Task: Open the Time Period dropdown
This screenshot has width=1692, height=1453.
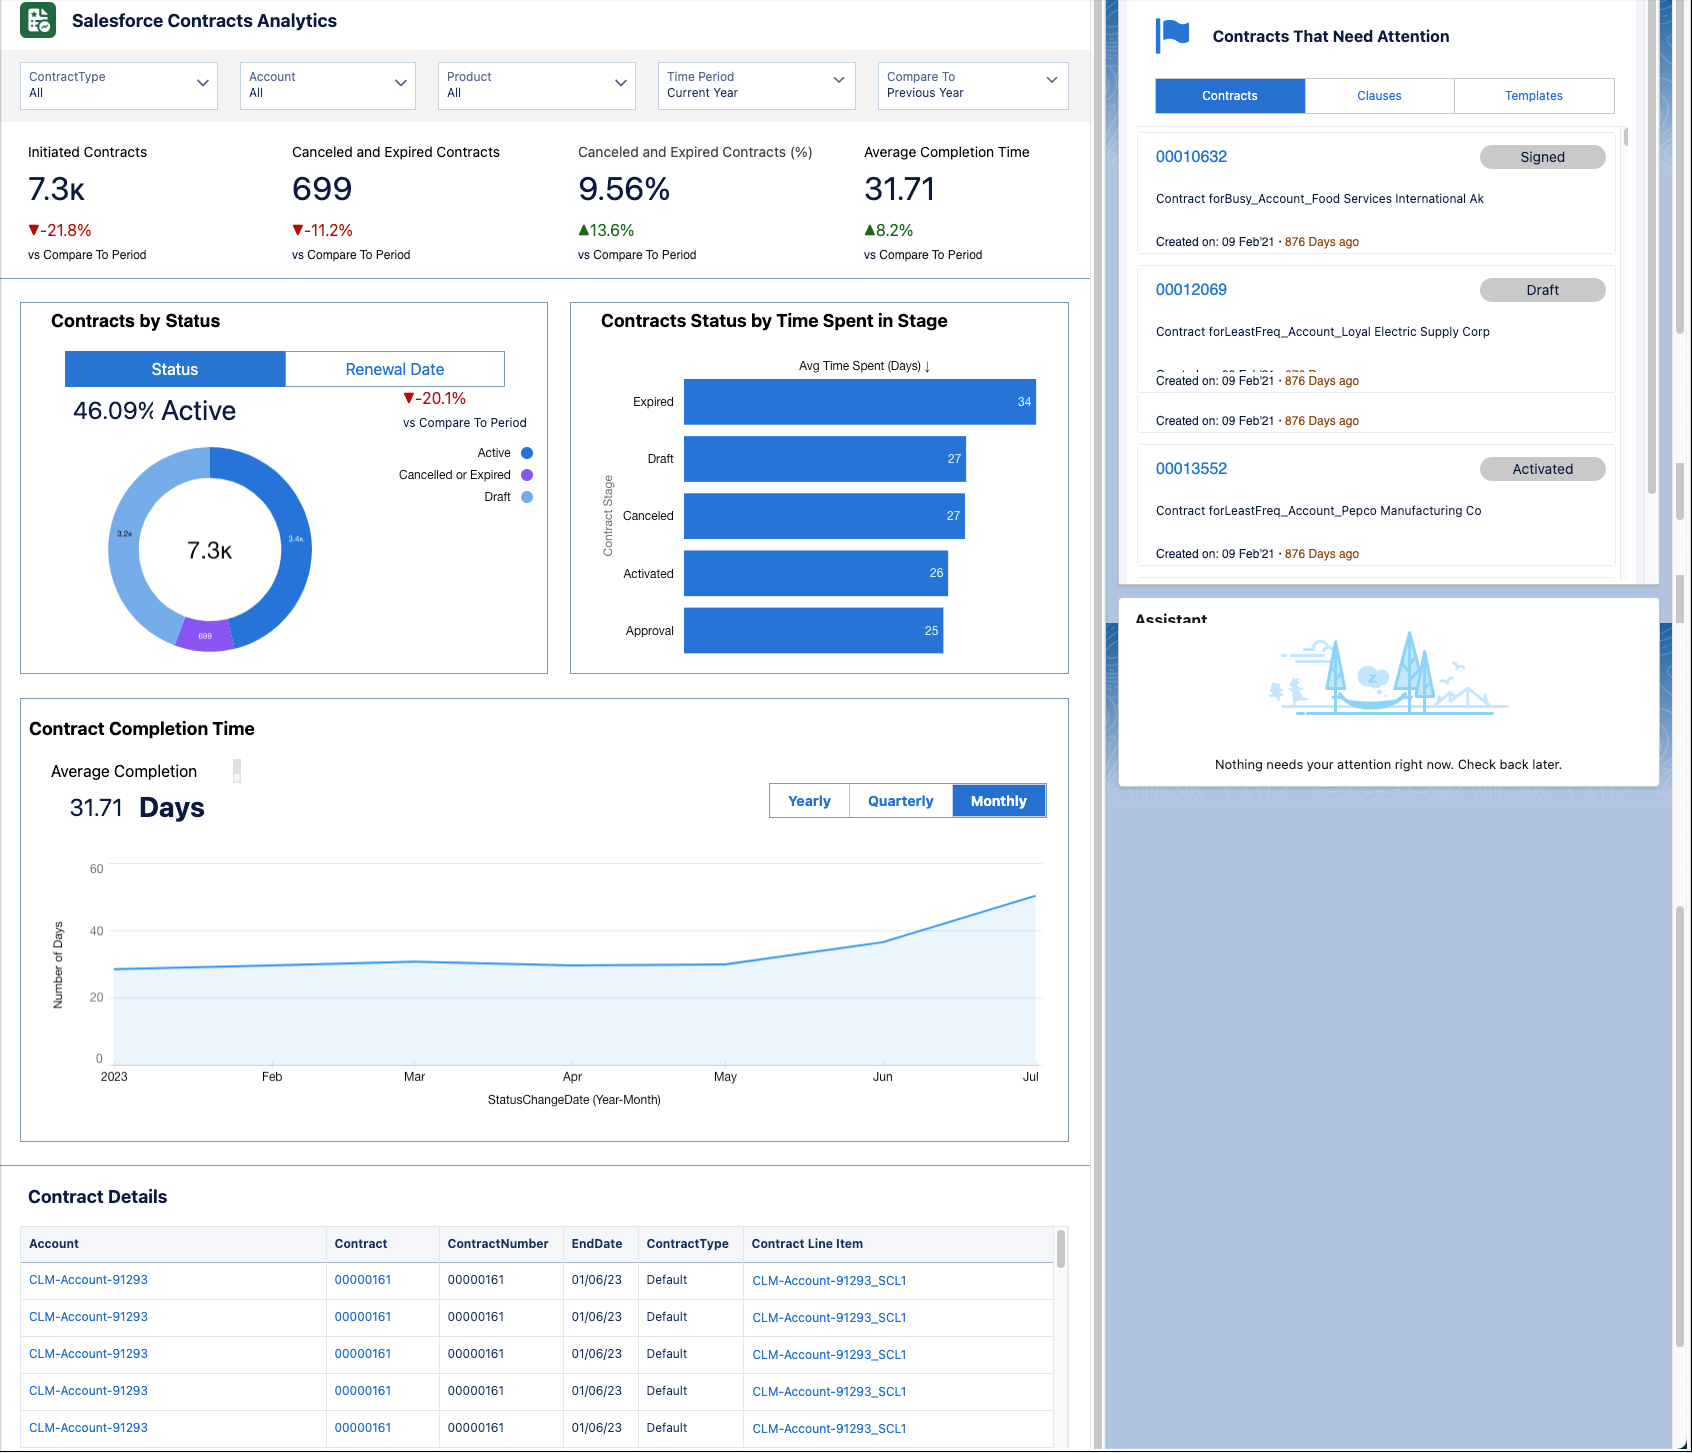Action: pos(756,85)
